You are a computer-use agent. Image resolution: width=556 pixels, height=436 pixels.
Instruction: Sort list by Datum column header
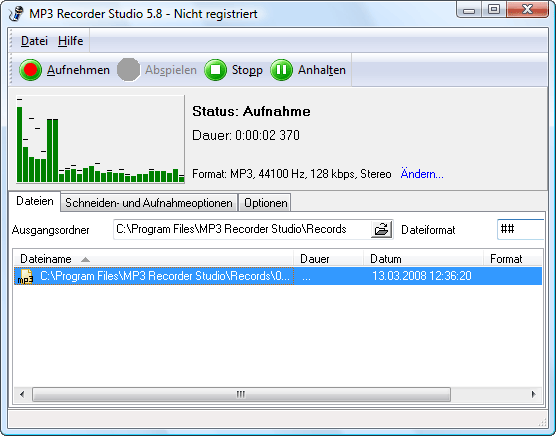click(x=424, y=259)
